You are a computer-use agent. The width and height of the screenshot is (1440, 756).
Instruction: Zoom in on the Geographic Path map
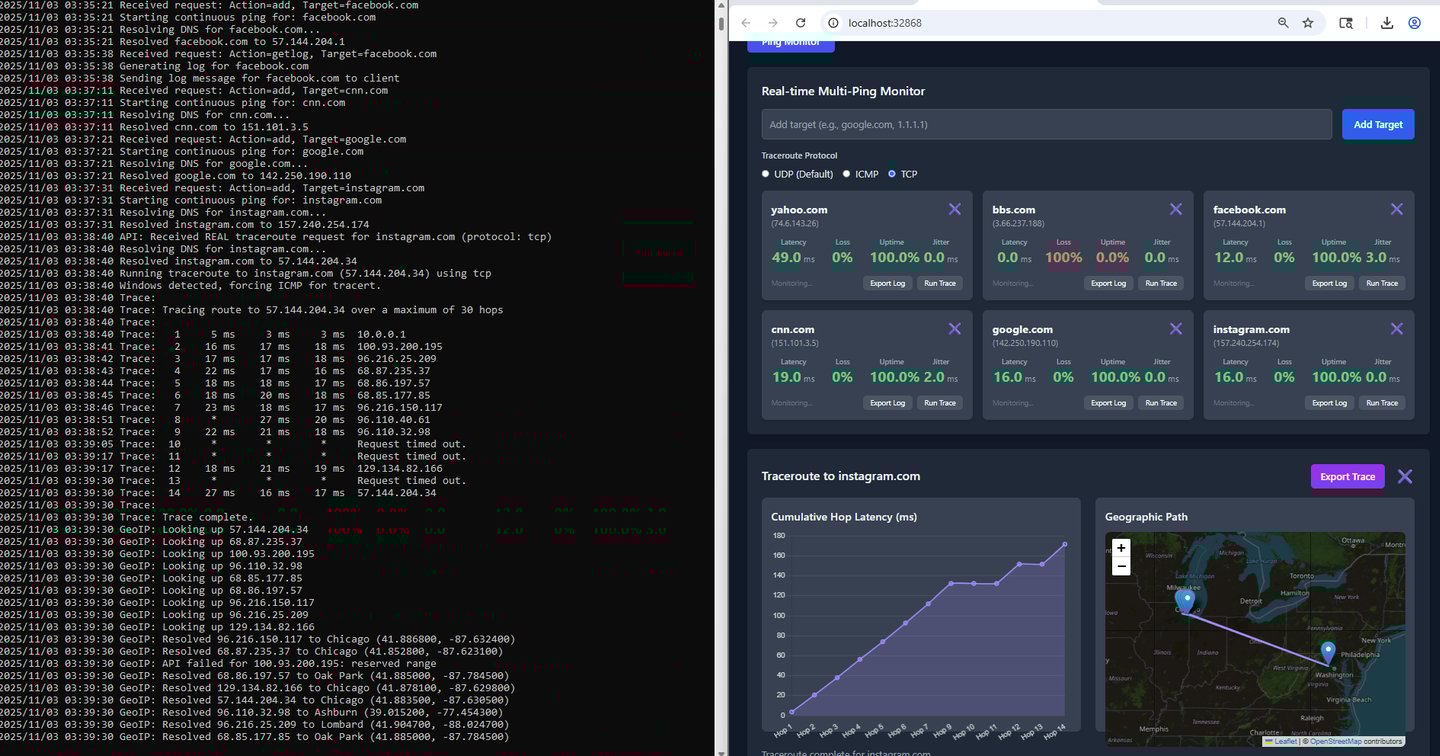pos(1121,547)
